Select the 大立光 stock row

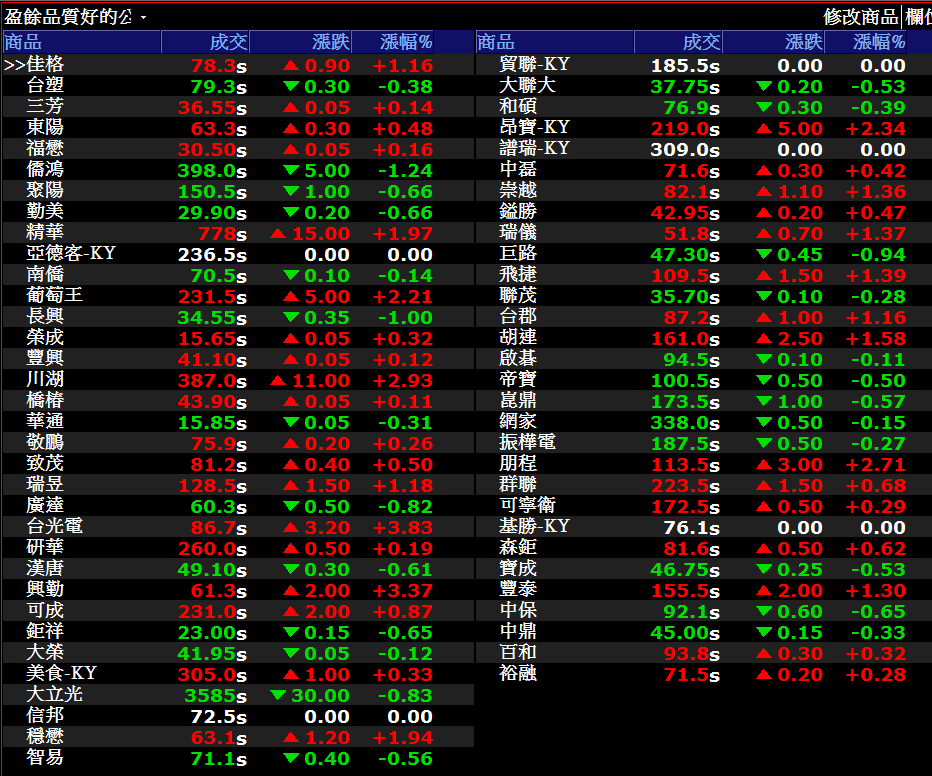pyautogui.click(x=55, y=695)
